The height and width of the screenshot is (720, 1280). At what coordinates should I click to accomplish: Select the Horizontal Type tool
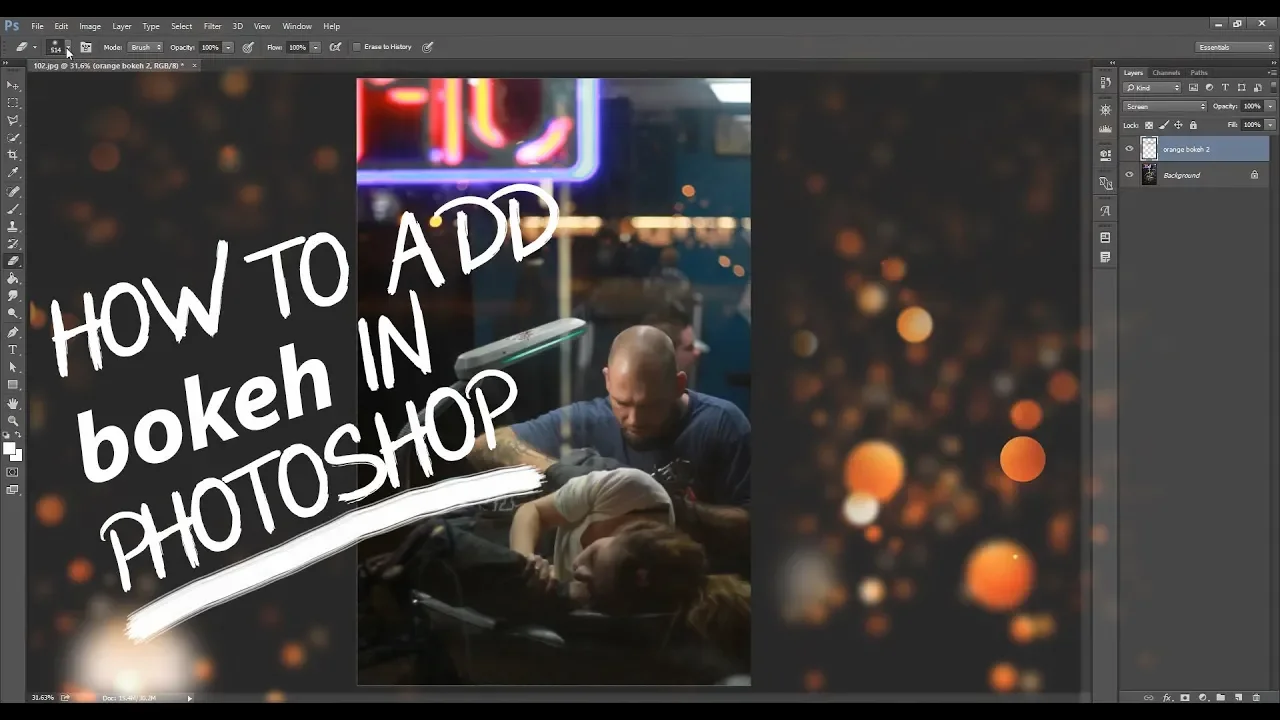pyautogui.click(x=13, y=350)
